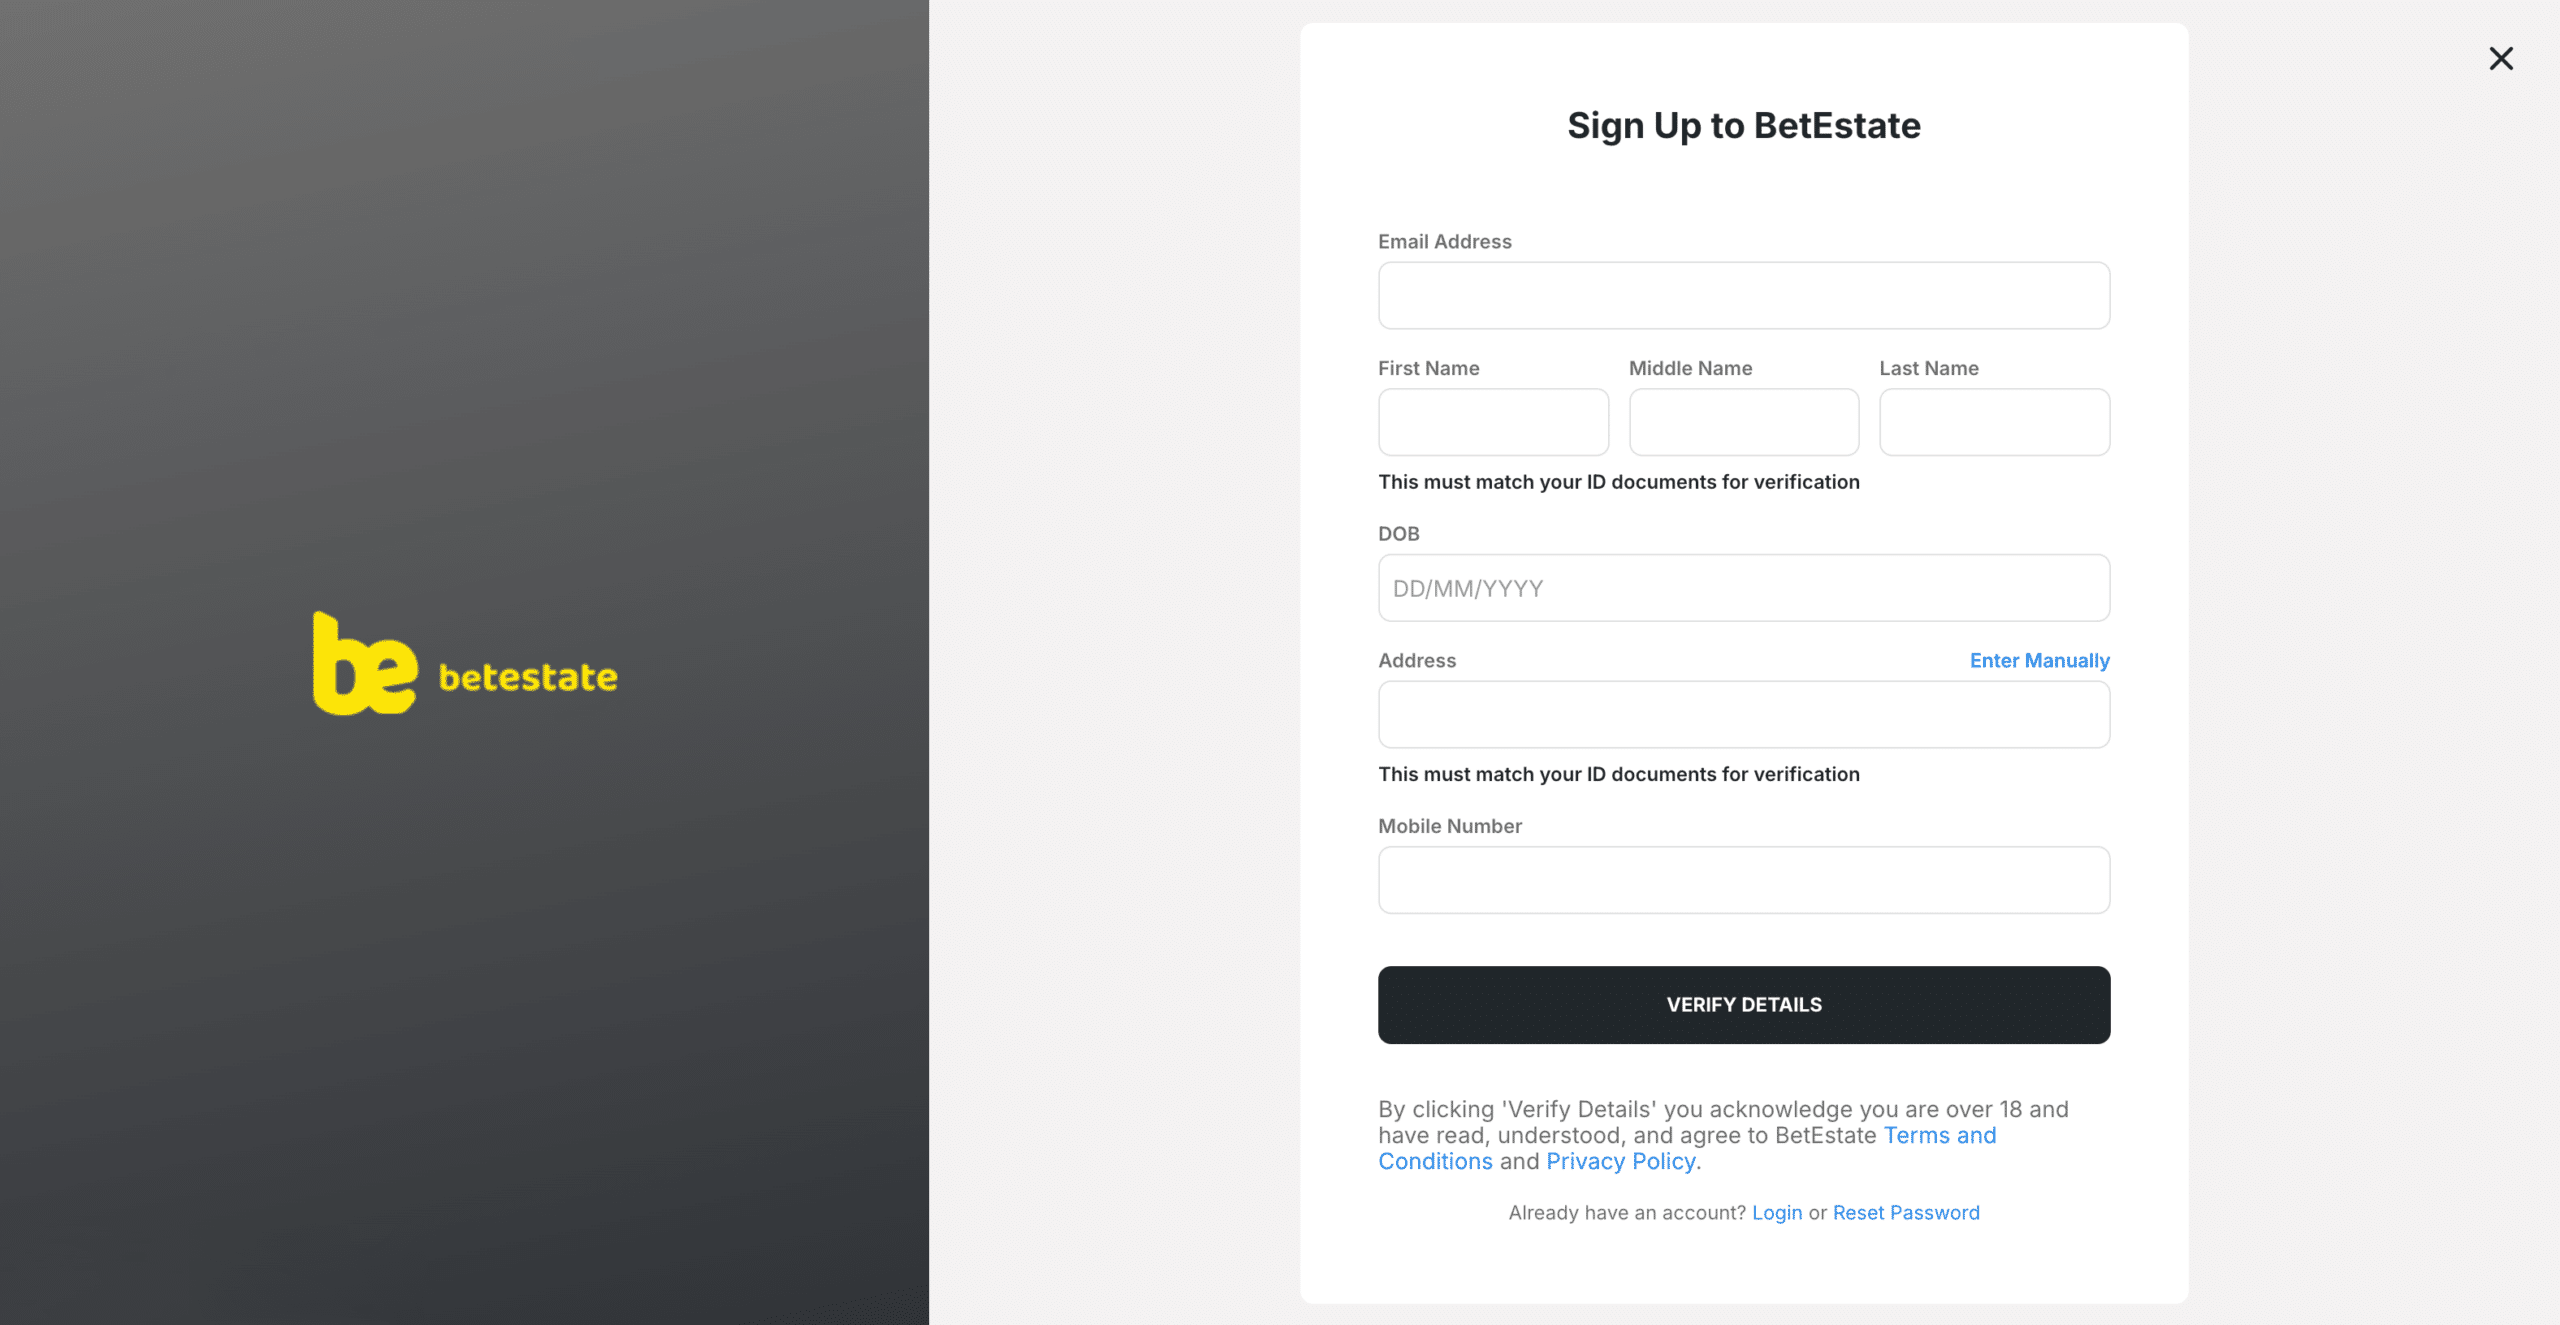The width and height of the screenshot is (2560, 1325).
Task: Select the Mobile Number field
Action: click(x=1743, y=880)
